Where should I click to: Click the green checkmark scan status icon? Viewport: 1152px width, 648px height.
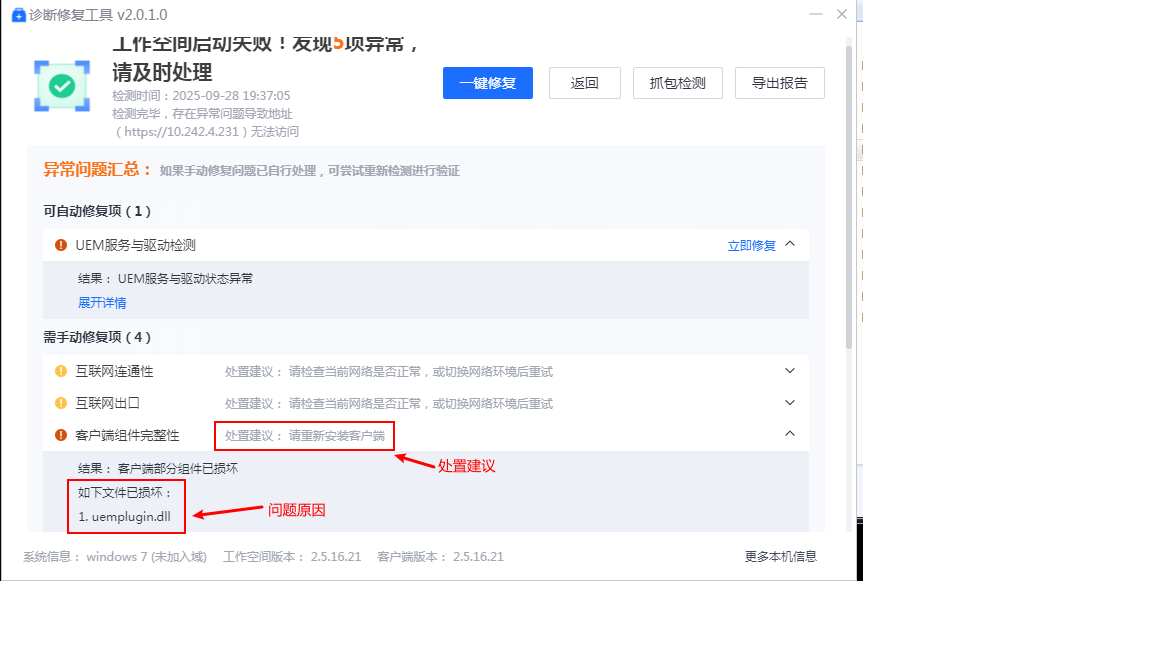point(62,86)
